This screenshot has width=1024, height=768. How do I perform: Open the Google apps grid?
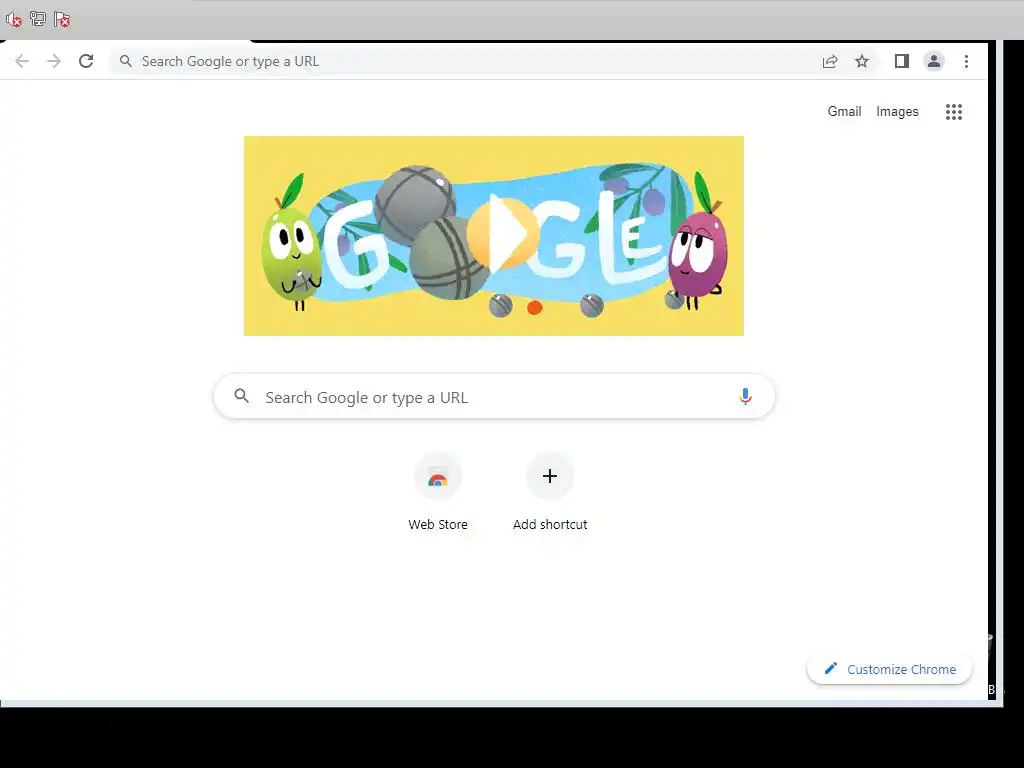954,112
